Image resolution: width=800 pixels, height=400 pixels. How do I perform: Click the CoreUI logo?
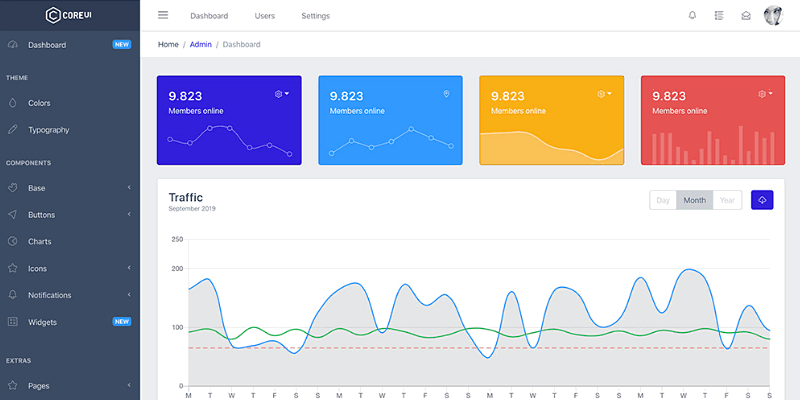click(69, 15)
